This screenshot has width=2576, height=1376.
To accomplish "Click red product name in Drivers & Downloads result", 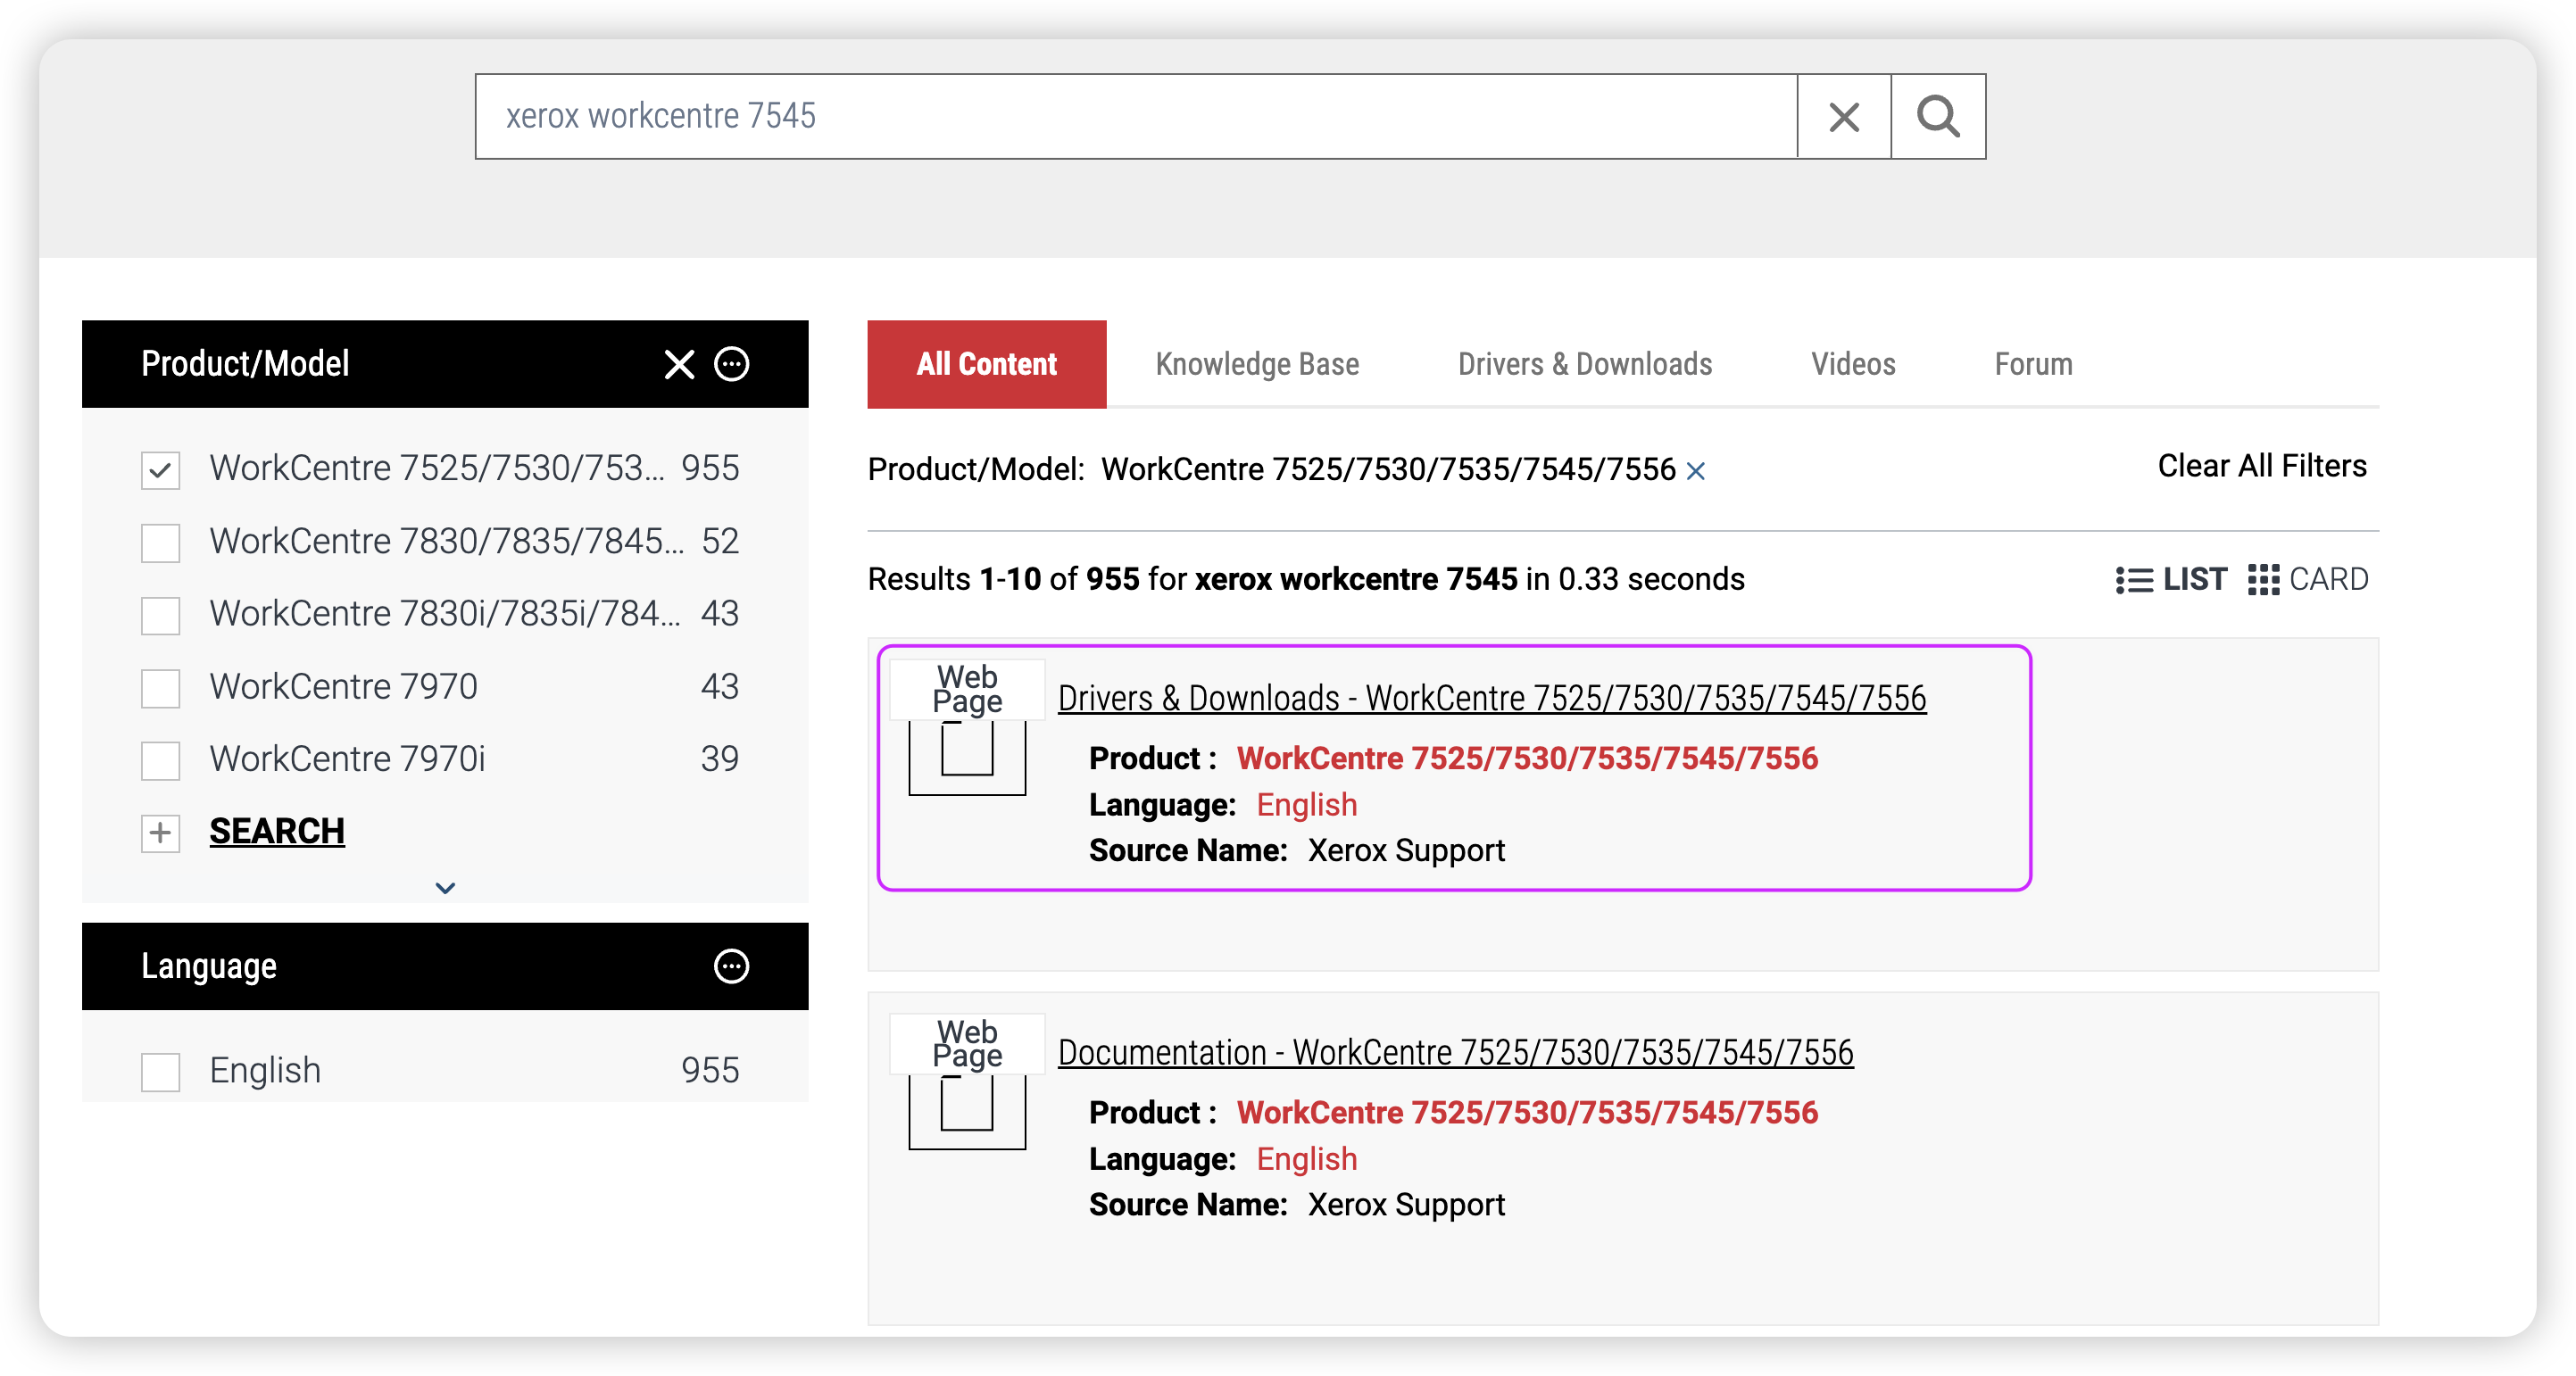I will coord(1527,759).
